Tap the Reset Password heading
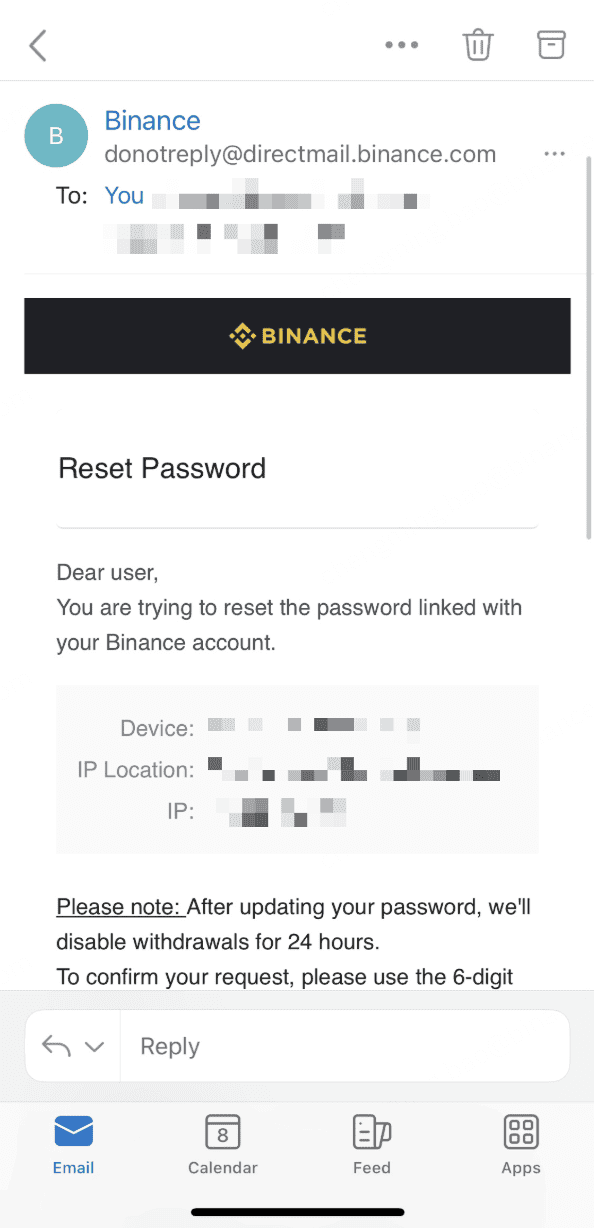 click(x=162, y=468)
